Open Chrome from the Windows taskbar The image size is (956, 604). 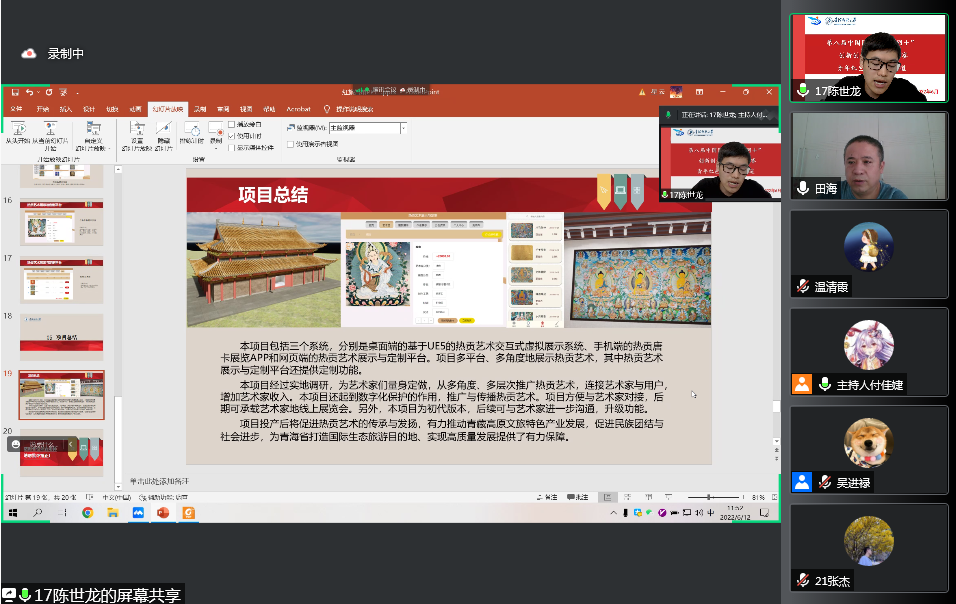[87, 513]
